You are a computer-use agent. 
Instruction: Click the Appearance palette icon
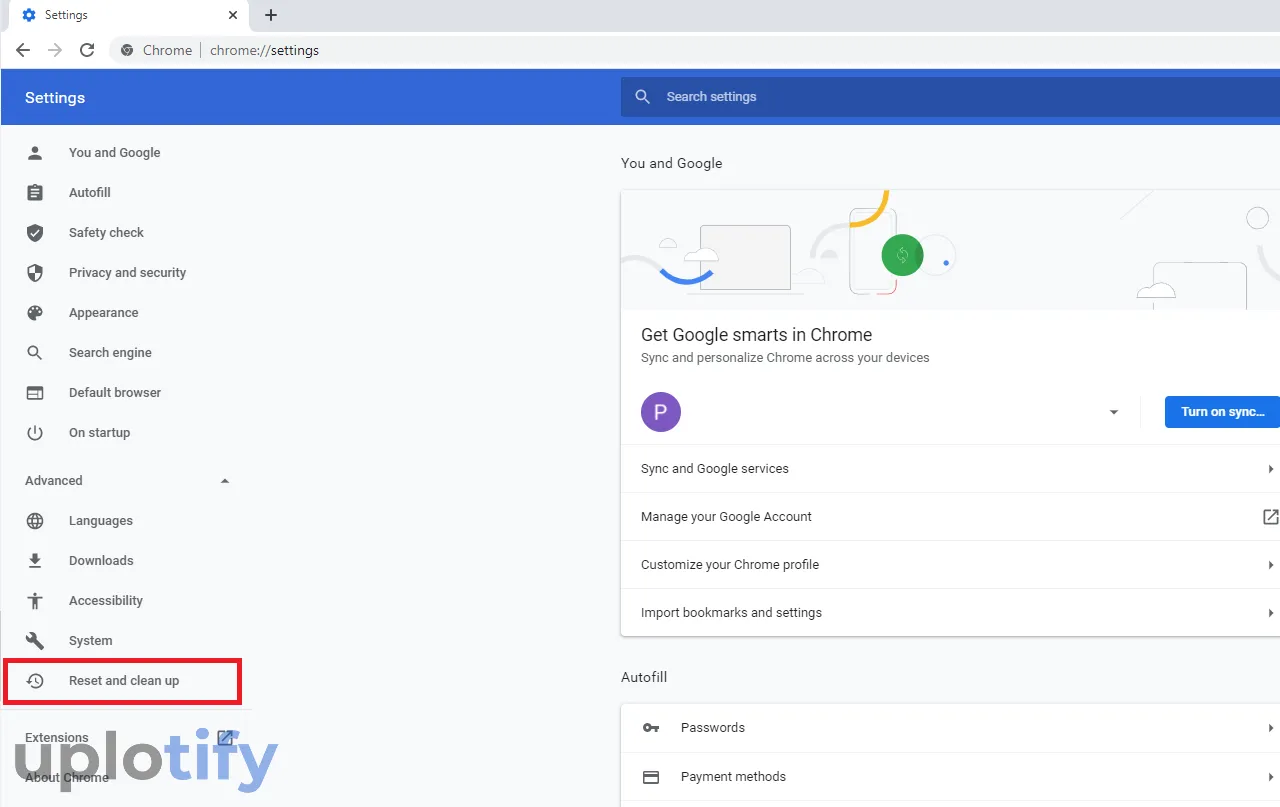(x=35, y=313)
